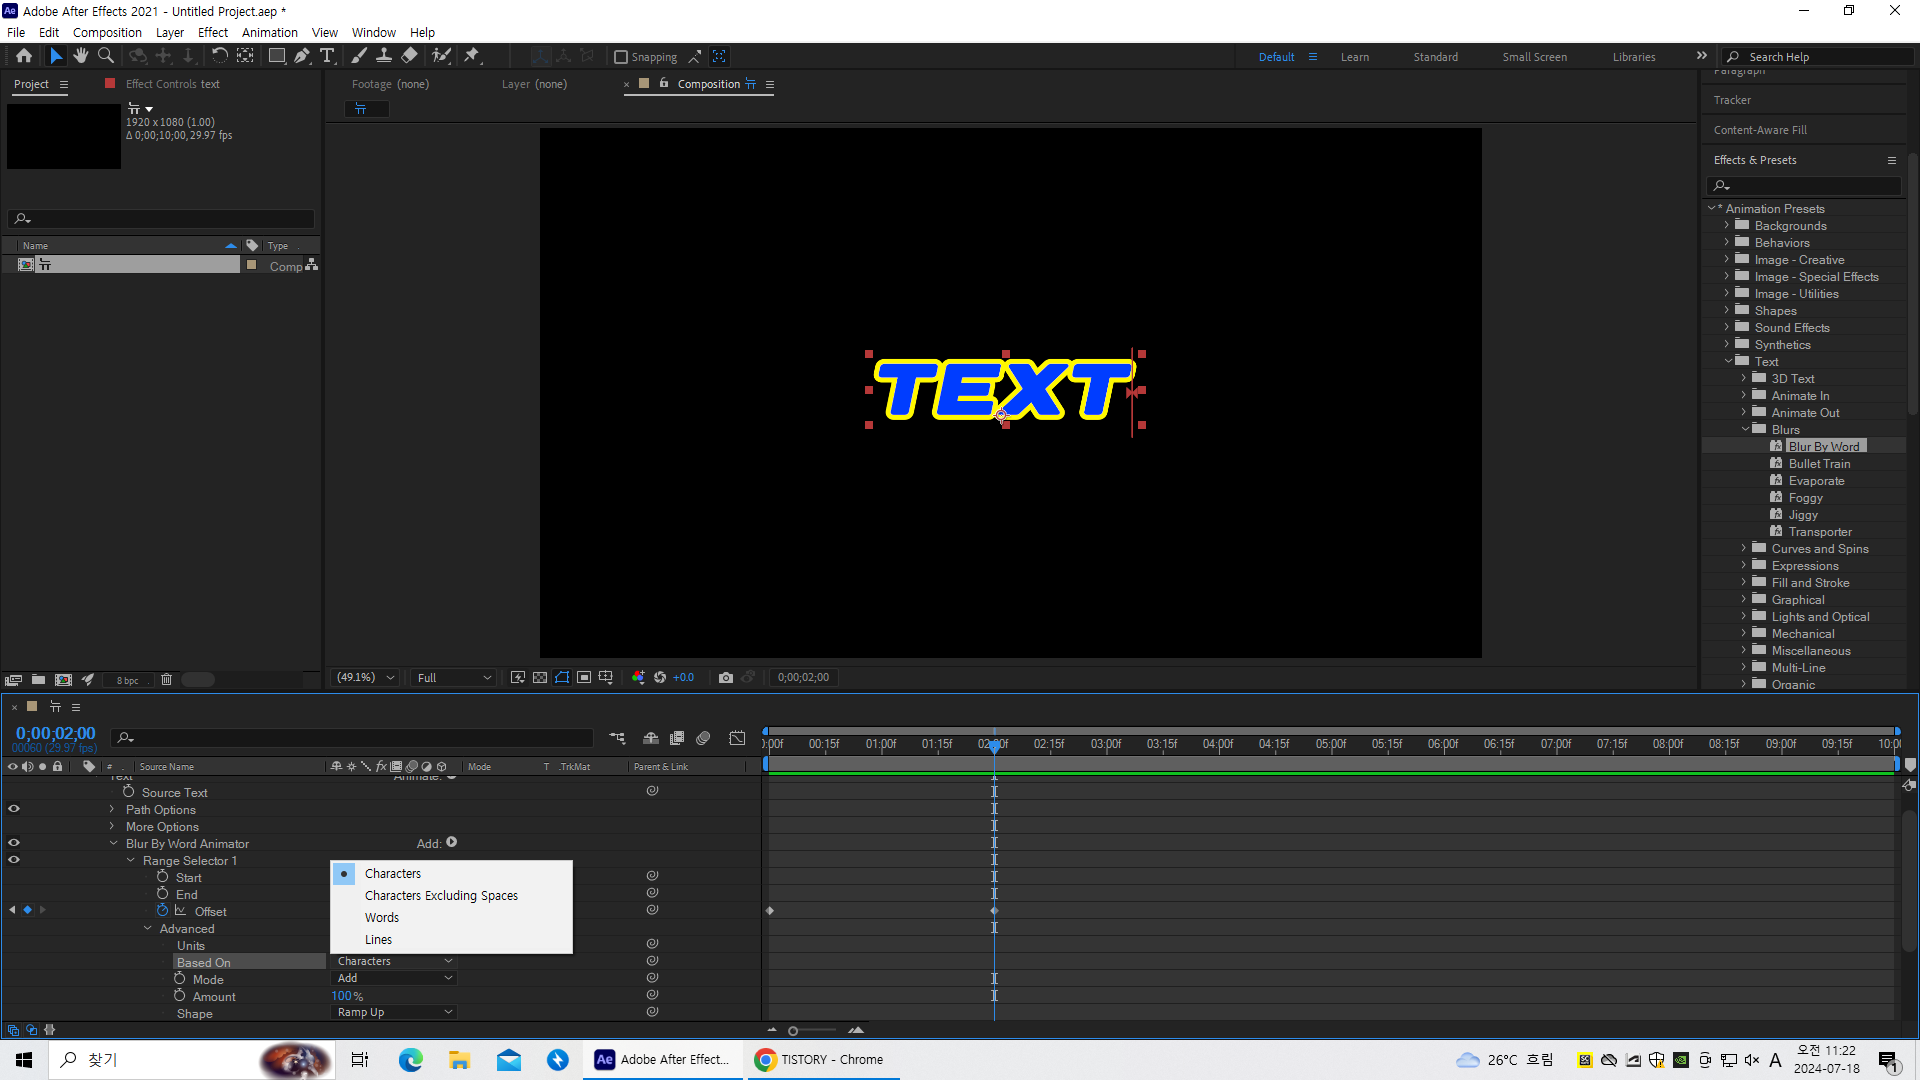Click the snapshot camera icon in viewer
Screen dimensions: 1920x1080
726,678
